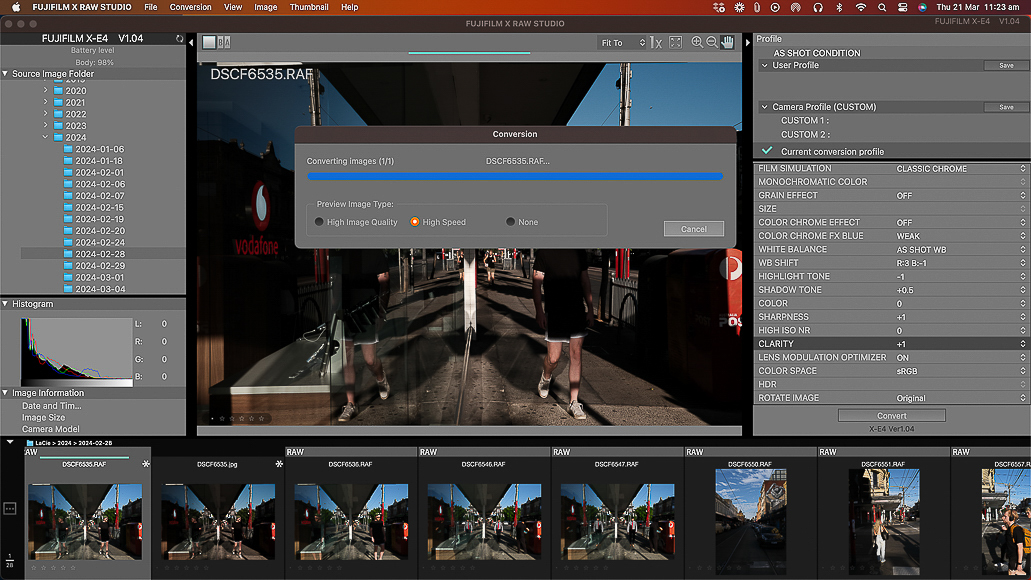
Task: Collapse the filmstrip with the triangle icon
Action: pos(10,442)
